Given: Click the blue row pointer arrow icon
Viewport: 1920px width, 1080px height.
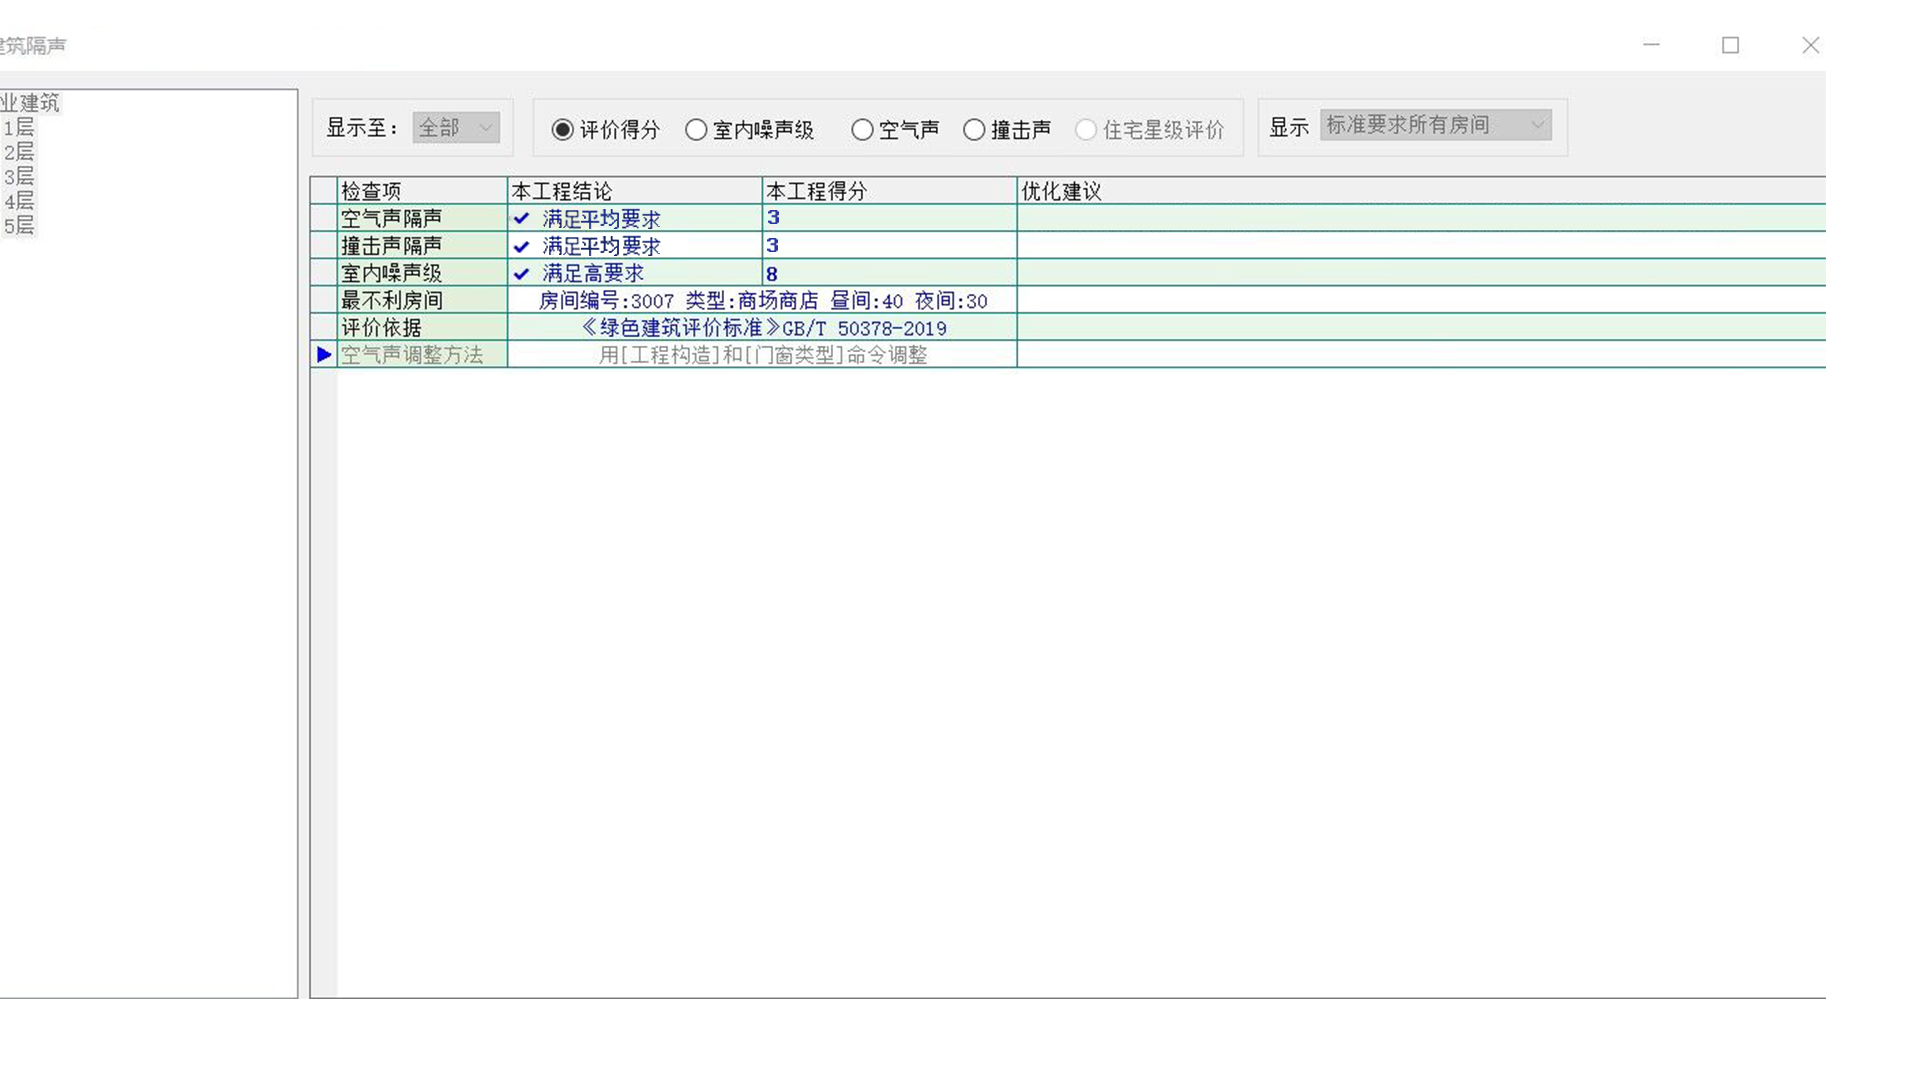Looking at the screenshot, I should point(324,355).
